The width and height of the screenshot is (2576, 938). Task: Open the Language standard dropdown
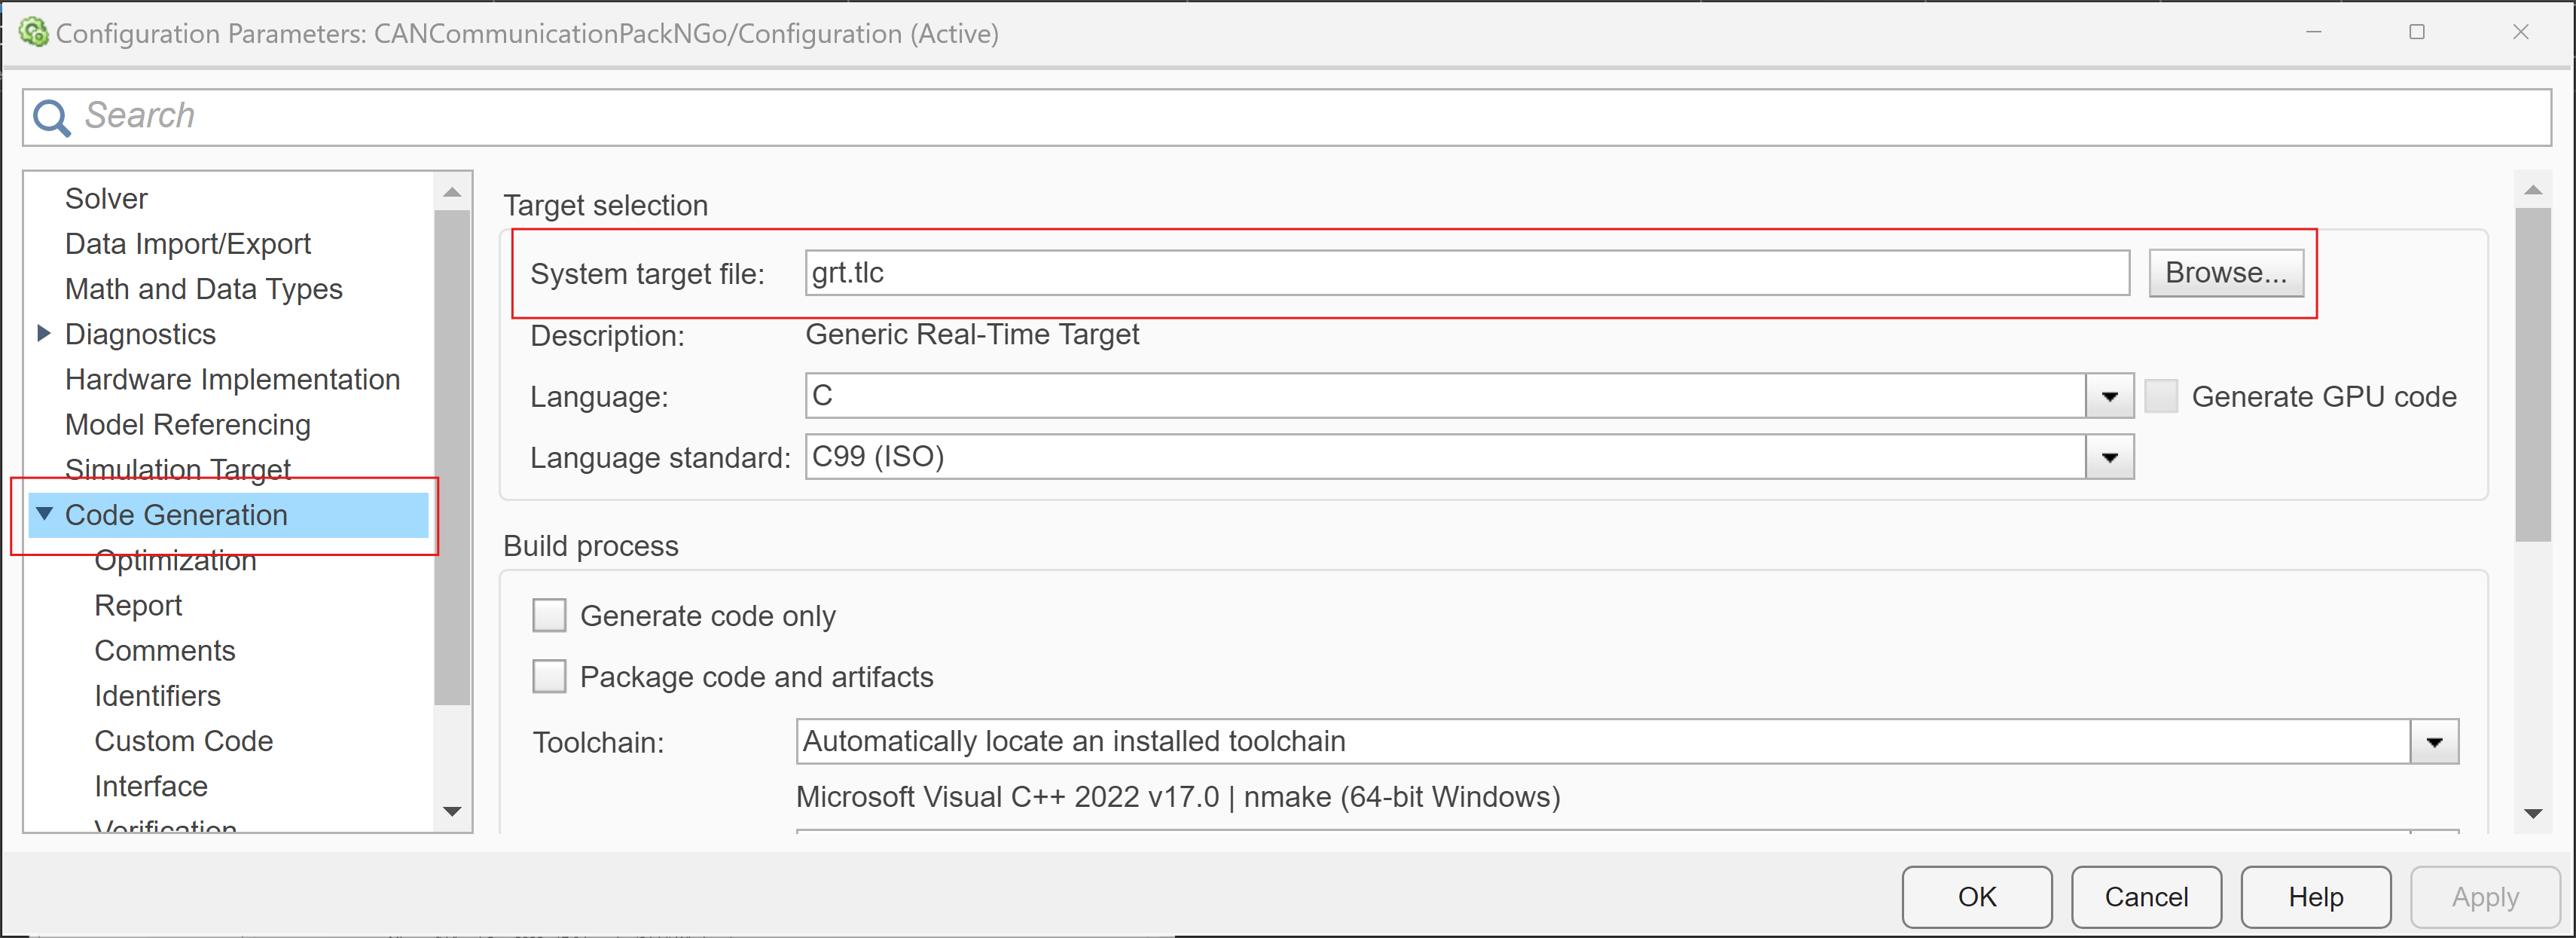coord(2110,457)
